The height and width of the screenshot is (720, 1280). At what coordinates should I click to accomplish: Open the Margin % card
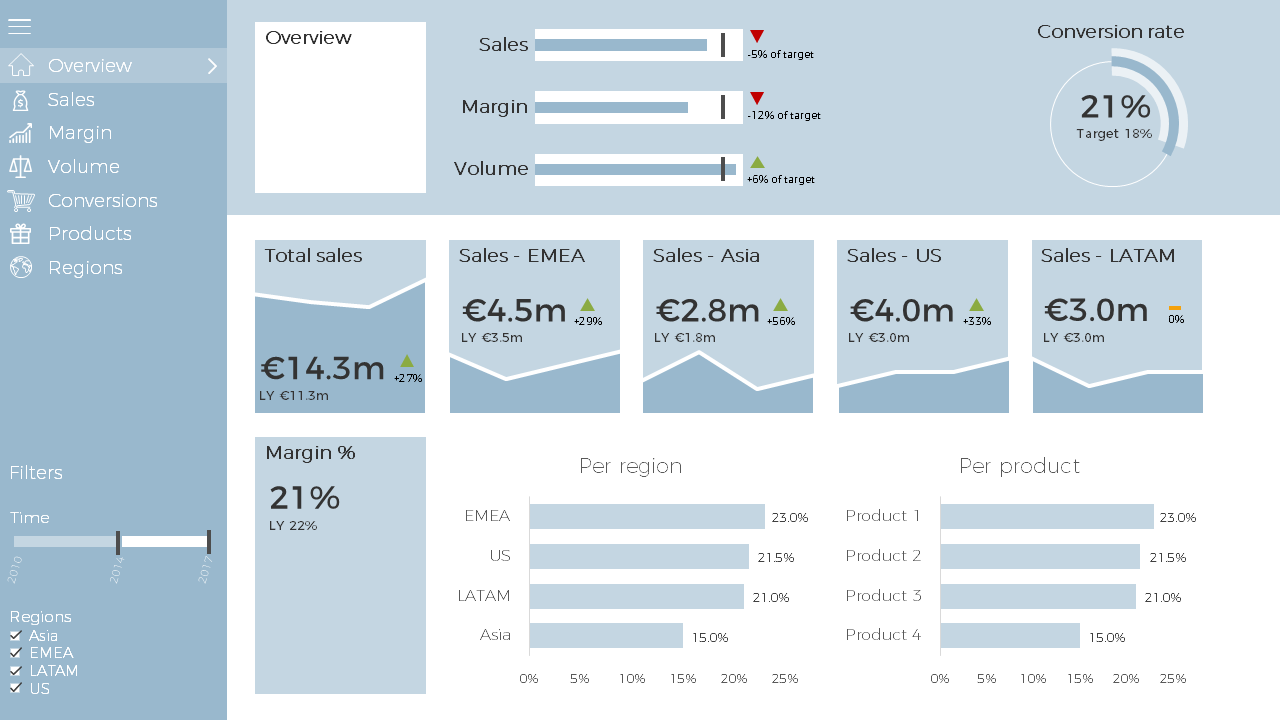click(x=340, y=565)
